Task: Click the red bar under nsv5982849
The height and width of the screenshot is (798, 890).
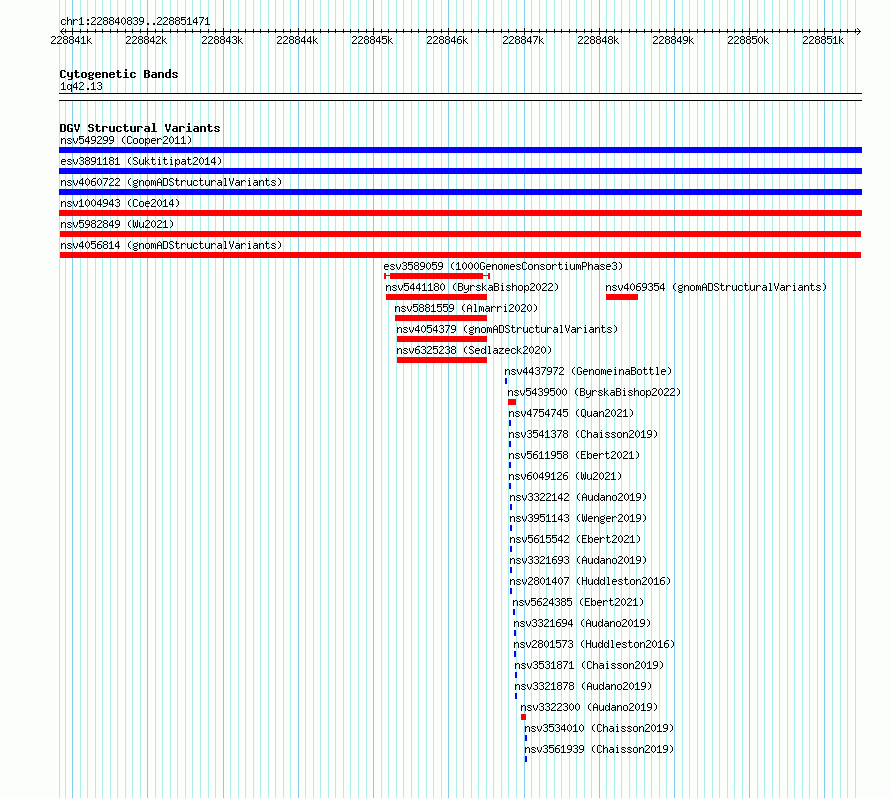Action: pos(460,234)
